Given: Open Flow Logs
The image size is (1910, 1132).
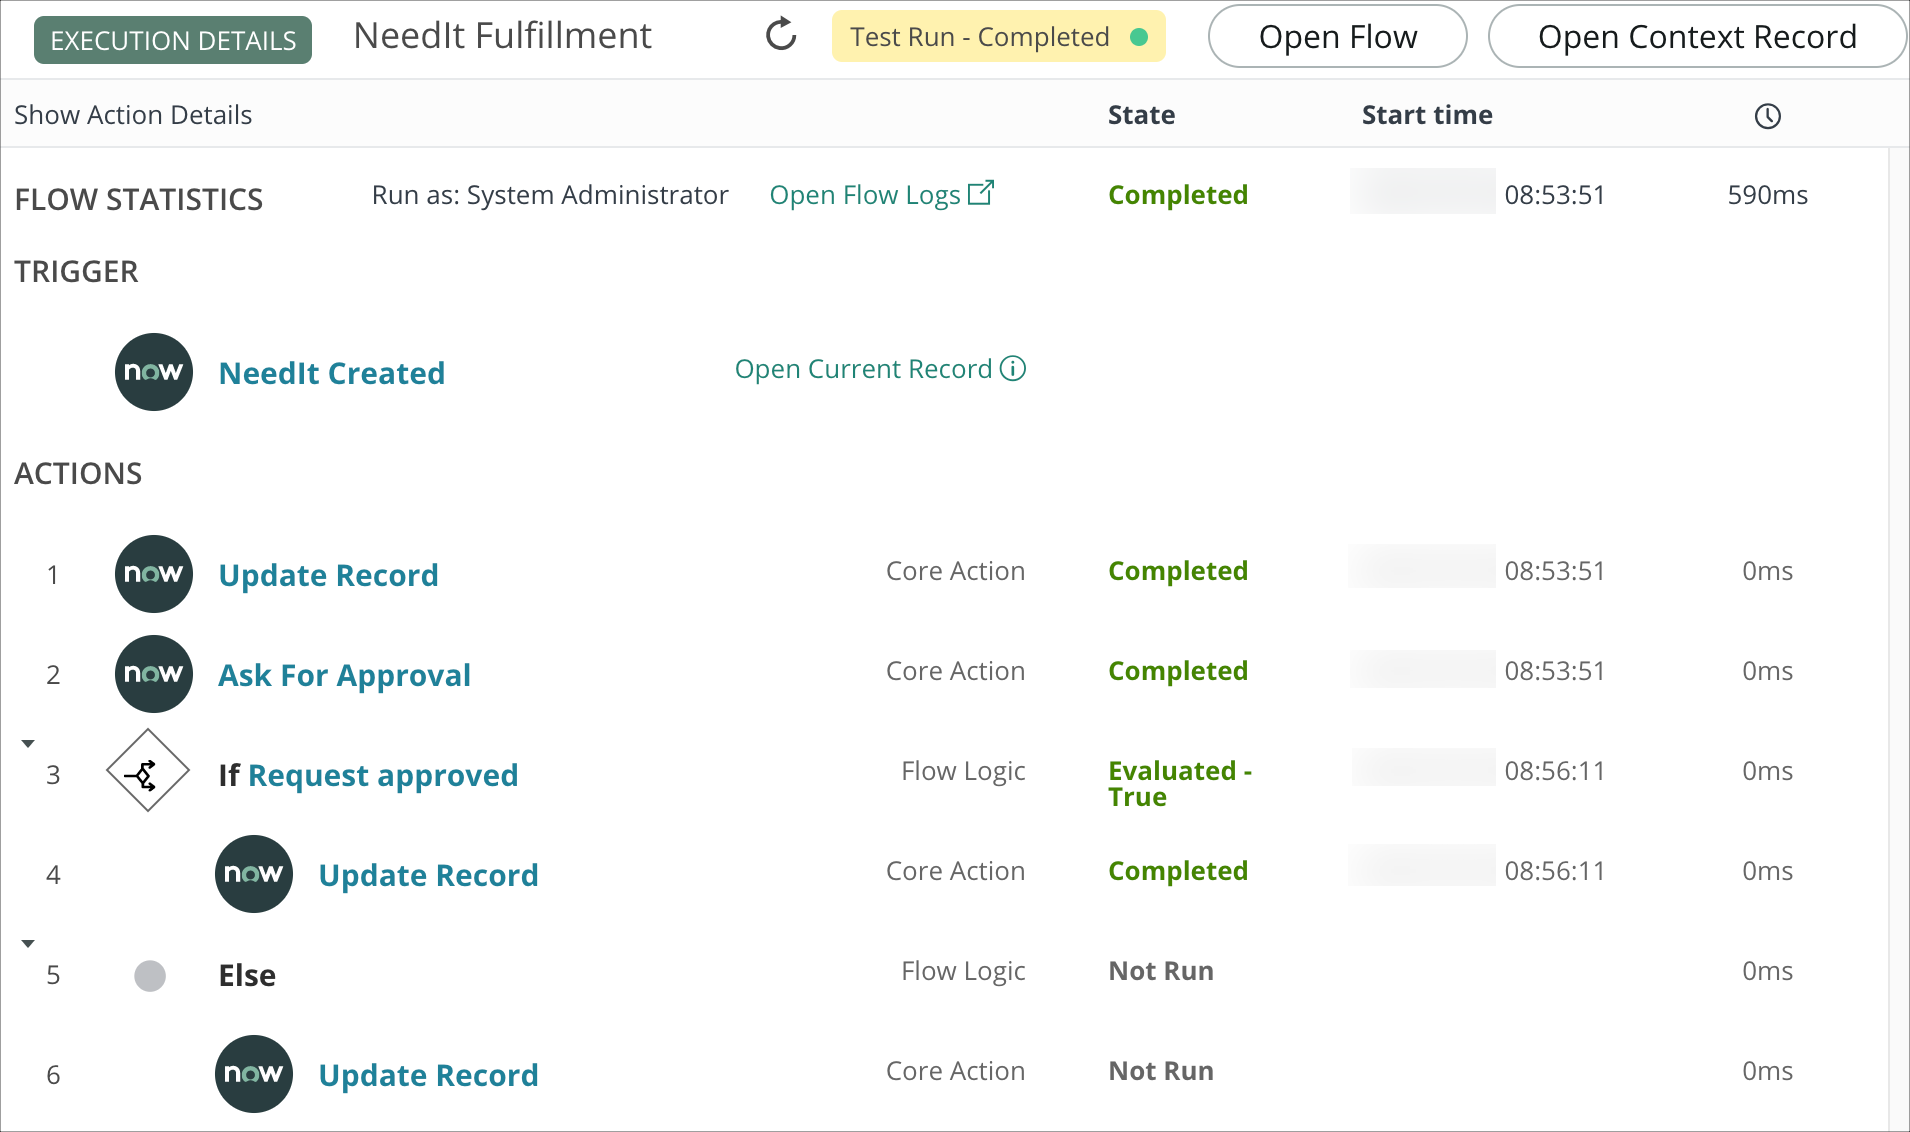Looking at the screenshot, I should point(864,194).
